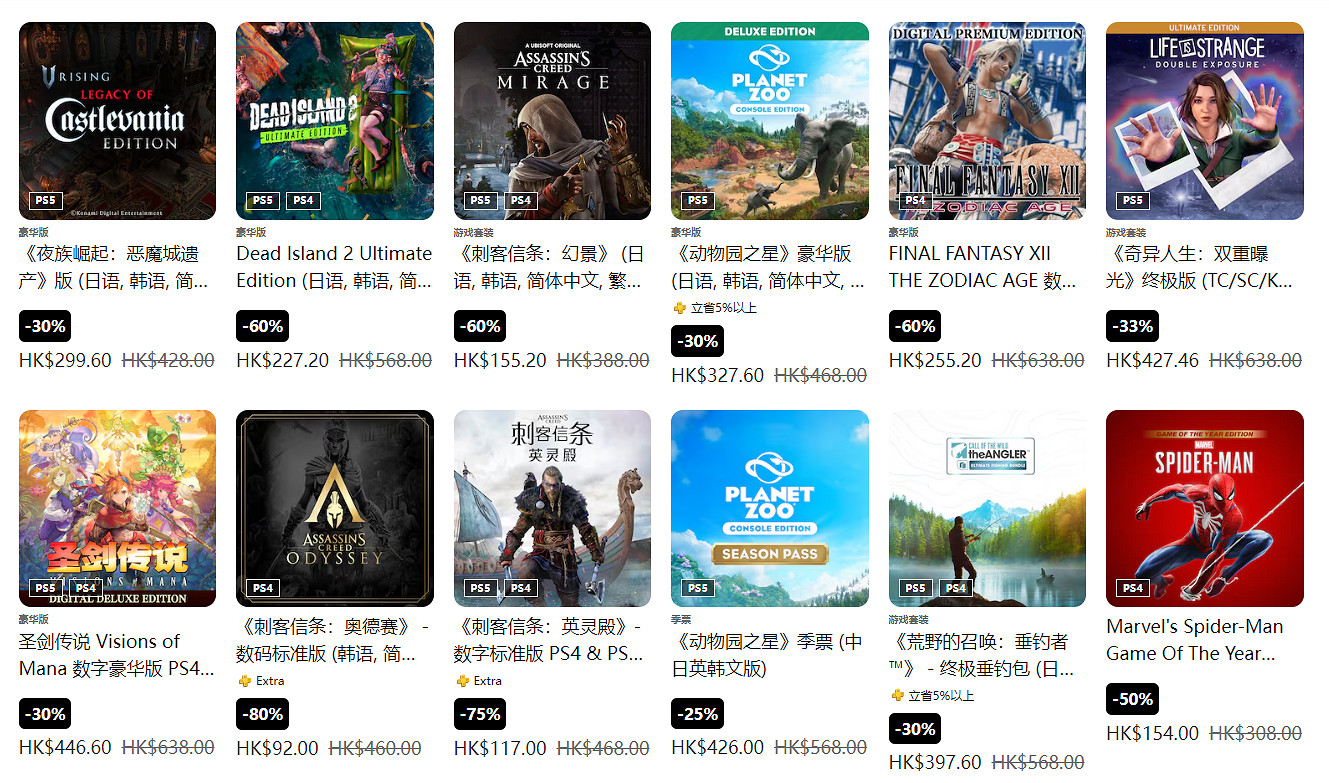Click the -75% discount badge for Valhalla
The width and height of the screenshot is (1329, 783).
coord(480,714)
